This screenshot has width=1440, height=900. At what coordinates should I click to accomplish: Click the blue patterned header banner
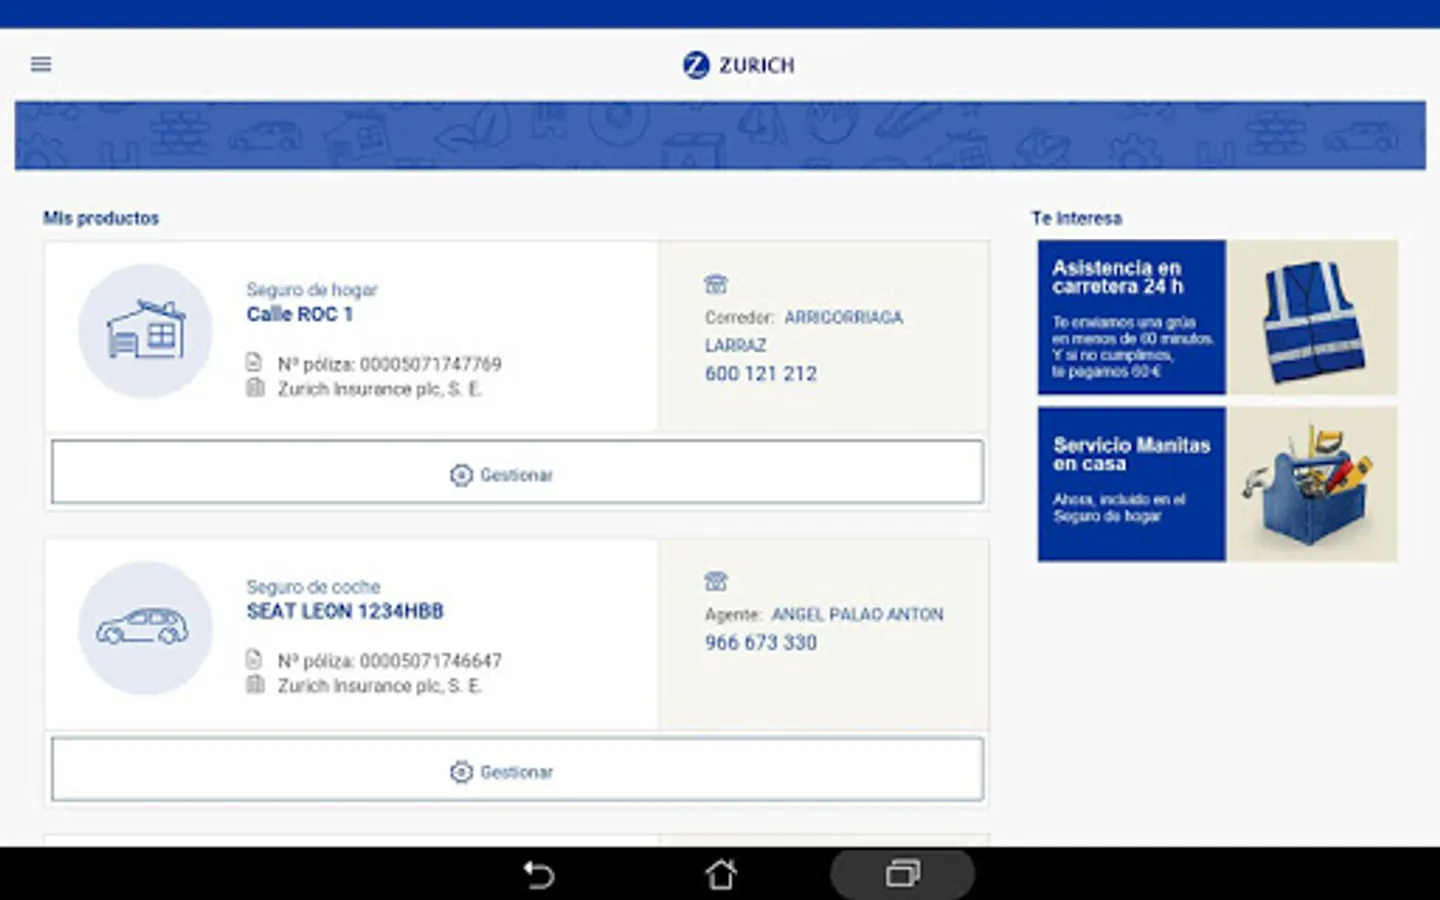coord(720,135)
